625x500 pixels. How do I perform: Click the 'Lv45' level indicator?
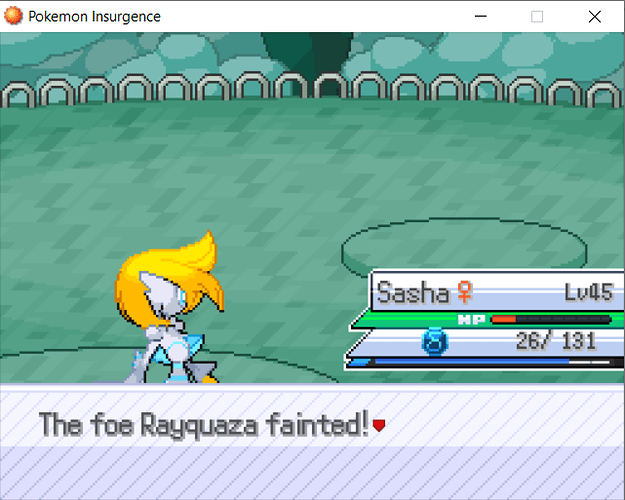[588, 292]
